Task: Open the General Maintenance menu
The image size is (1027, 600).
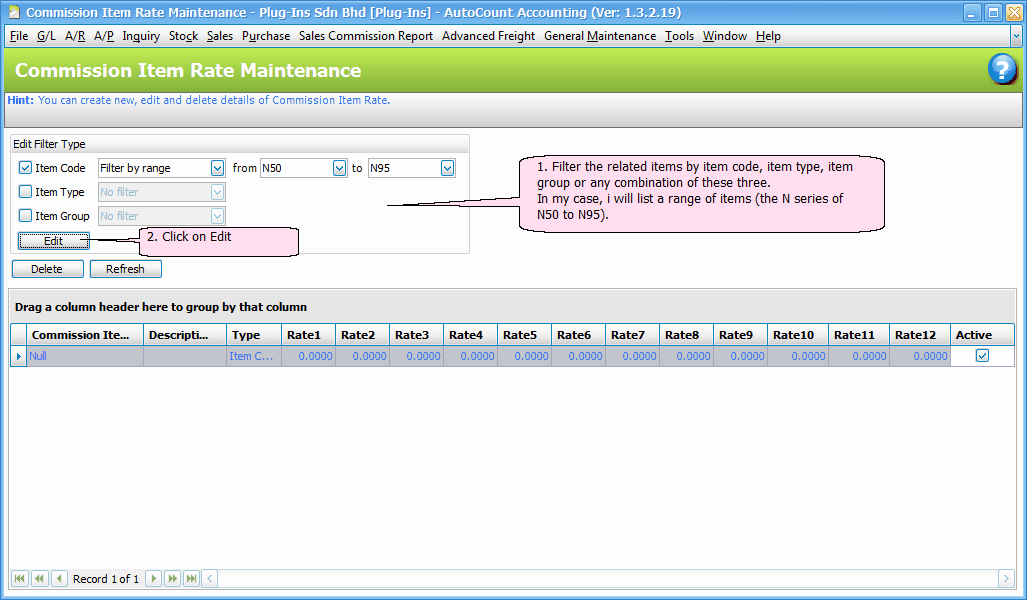Action: [600, 36]
